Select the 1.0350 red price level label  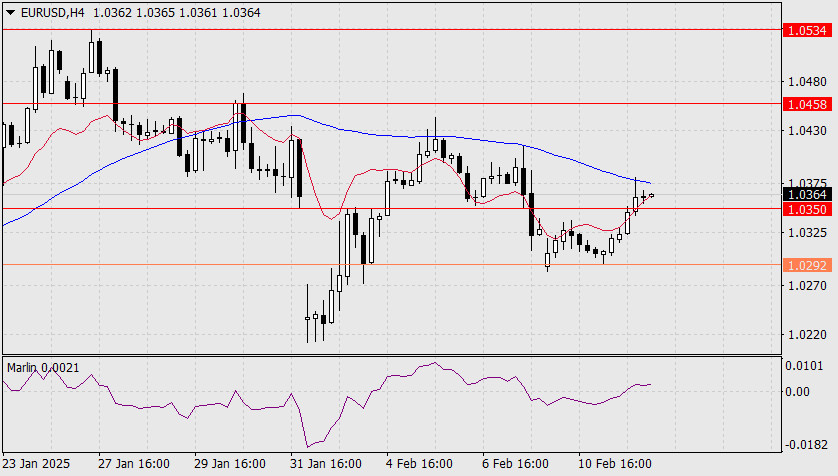click(x=808, y=209)
